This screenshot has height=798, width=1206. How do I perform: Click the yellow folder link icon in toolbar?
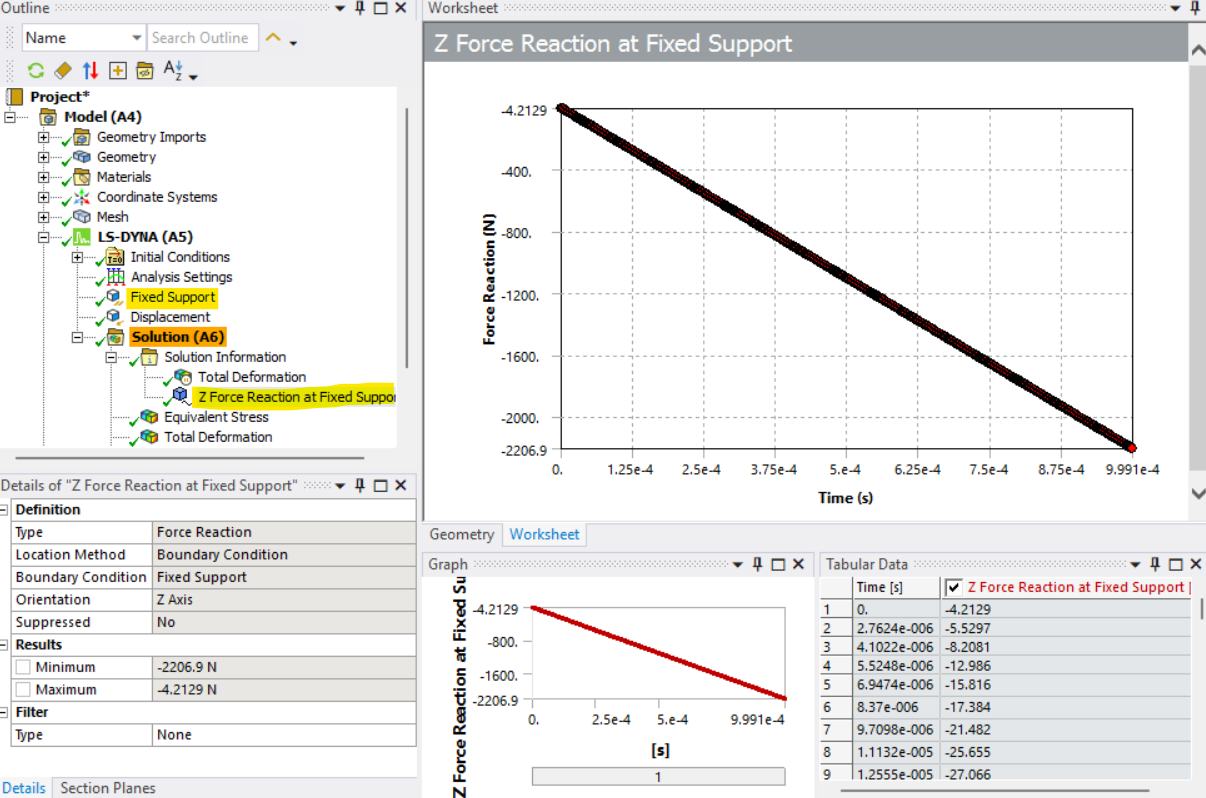point(145,71)
